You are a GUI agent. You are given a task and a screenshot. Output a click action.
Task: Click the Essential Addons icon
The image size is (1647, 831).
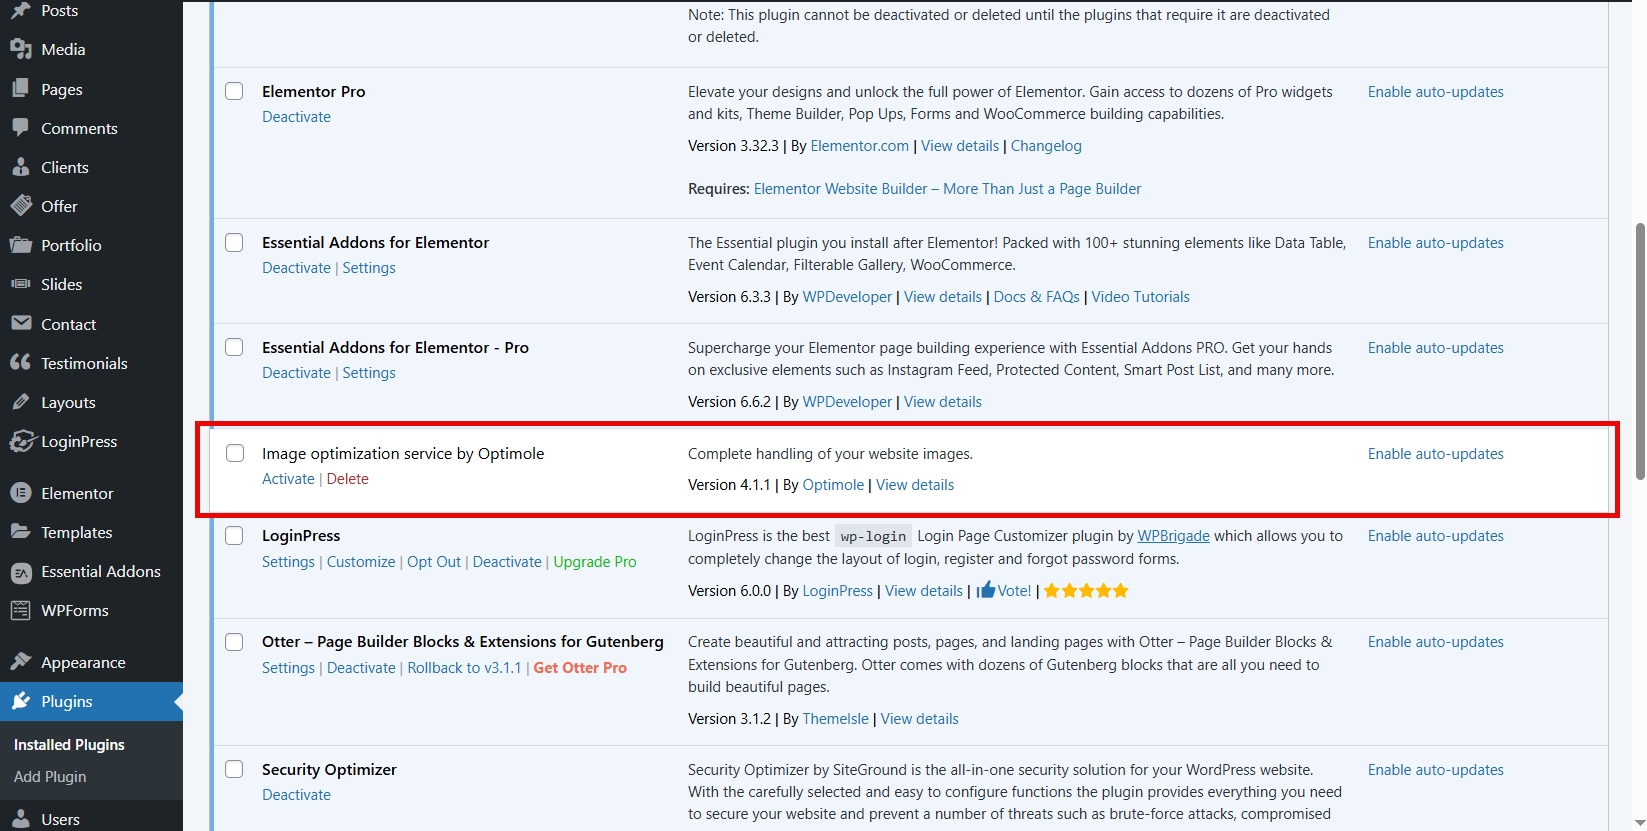click(21, 572)
